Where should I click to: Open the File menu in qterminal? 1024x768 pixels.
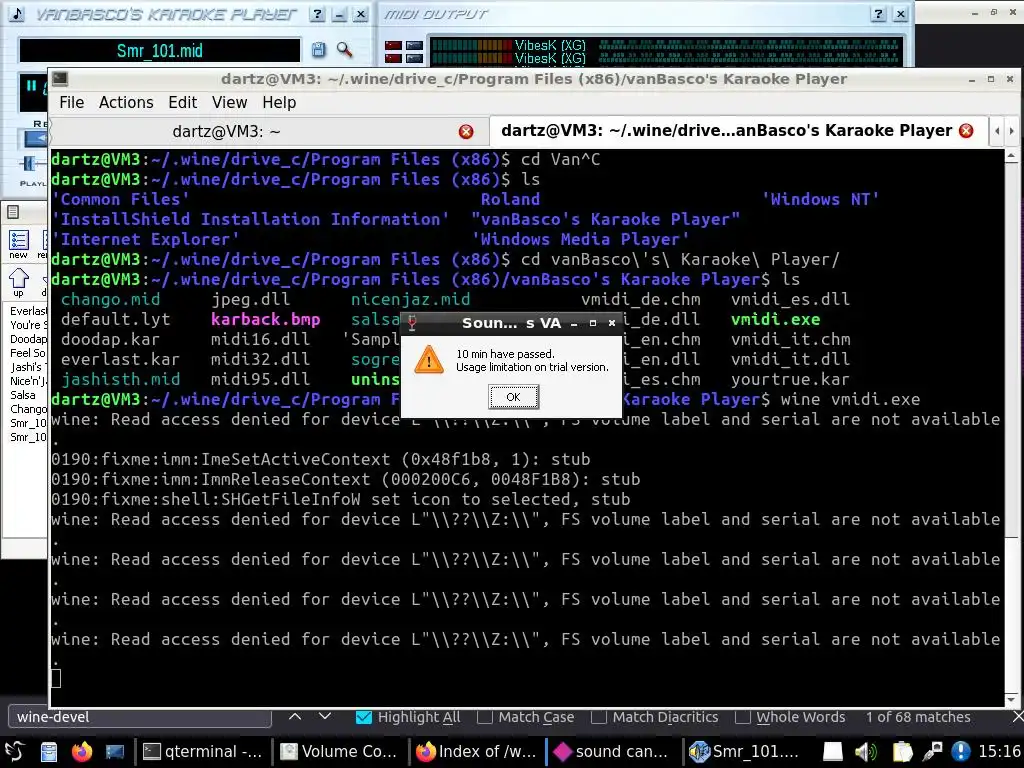point(71,103)
